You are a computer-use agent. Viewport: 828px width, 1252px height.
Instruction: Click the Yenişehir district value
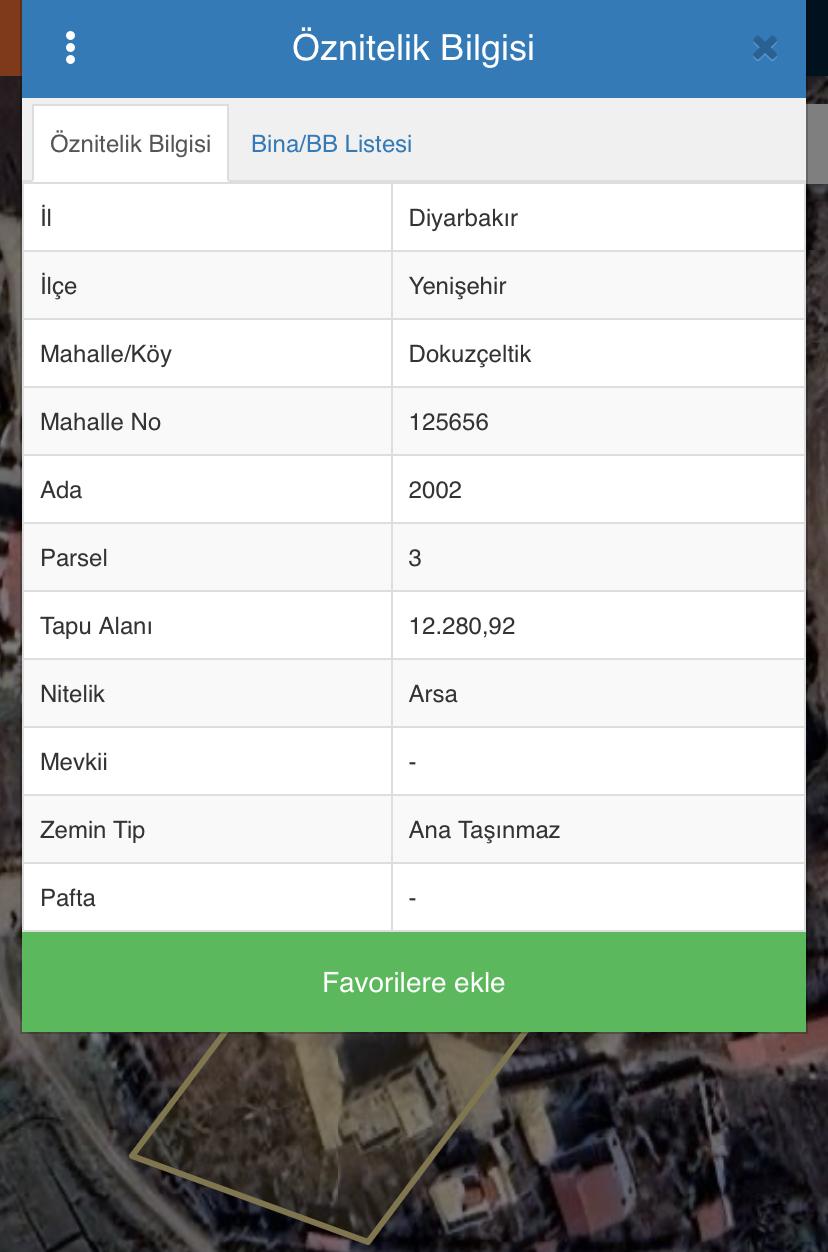point(458,286)
